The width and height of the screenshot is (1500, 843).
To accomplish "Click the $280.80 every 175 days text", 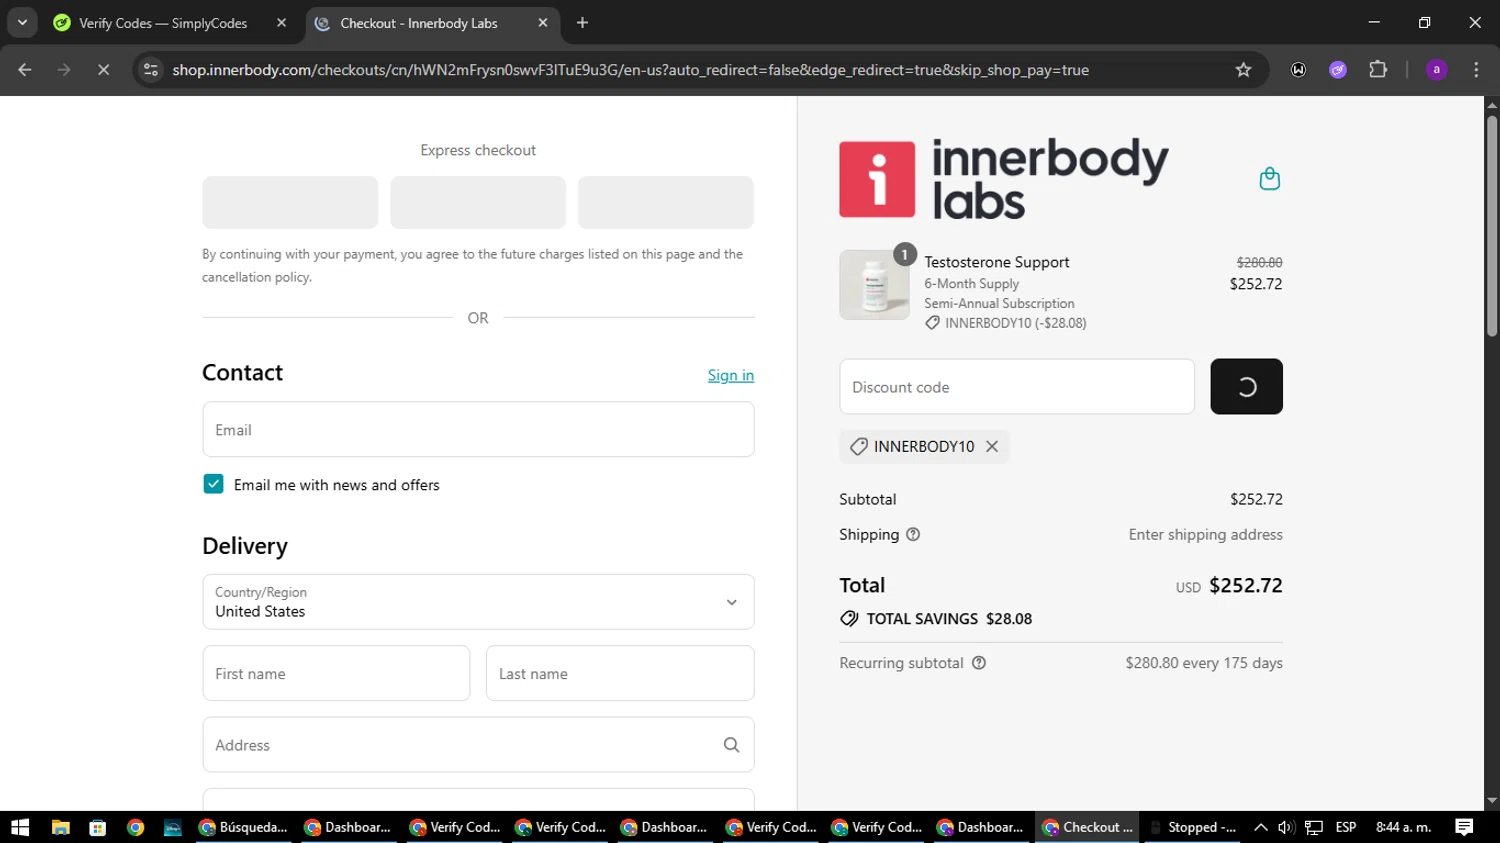I will pos(1204,663).
